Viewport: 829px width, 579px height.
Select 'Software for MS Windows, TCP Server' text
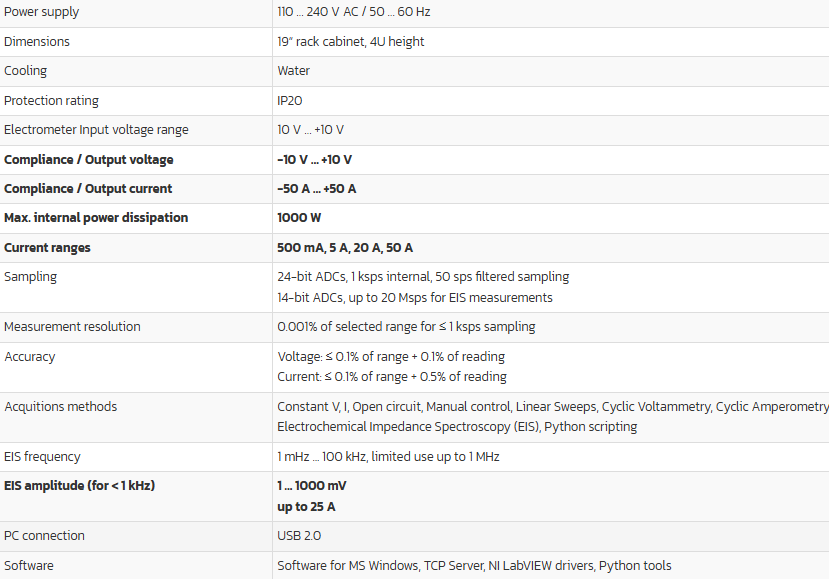(474, 565)
